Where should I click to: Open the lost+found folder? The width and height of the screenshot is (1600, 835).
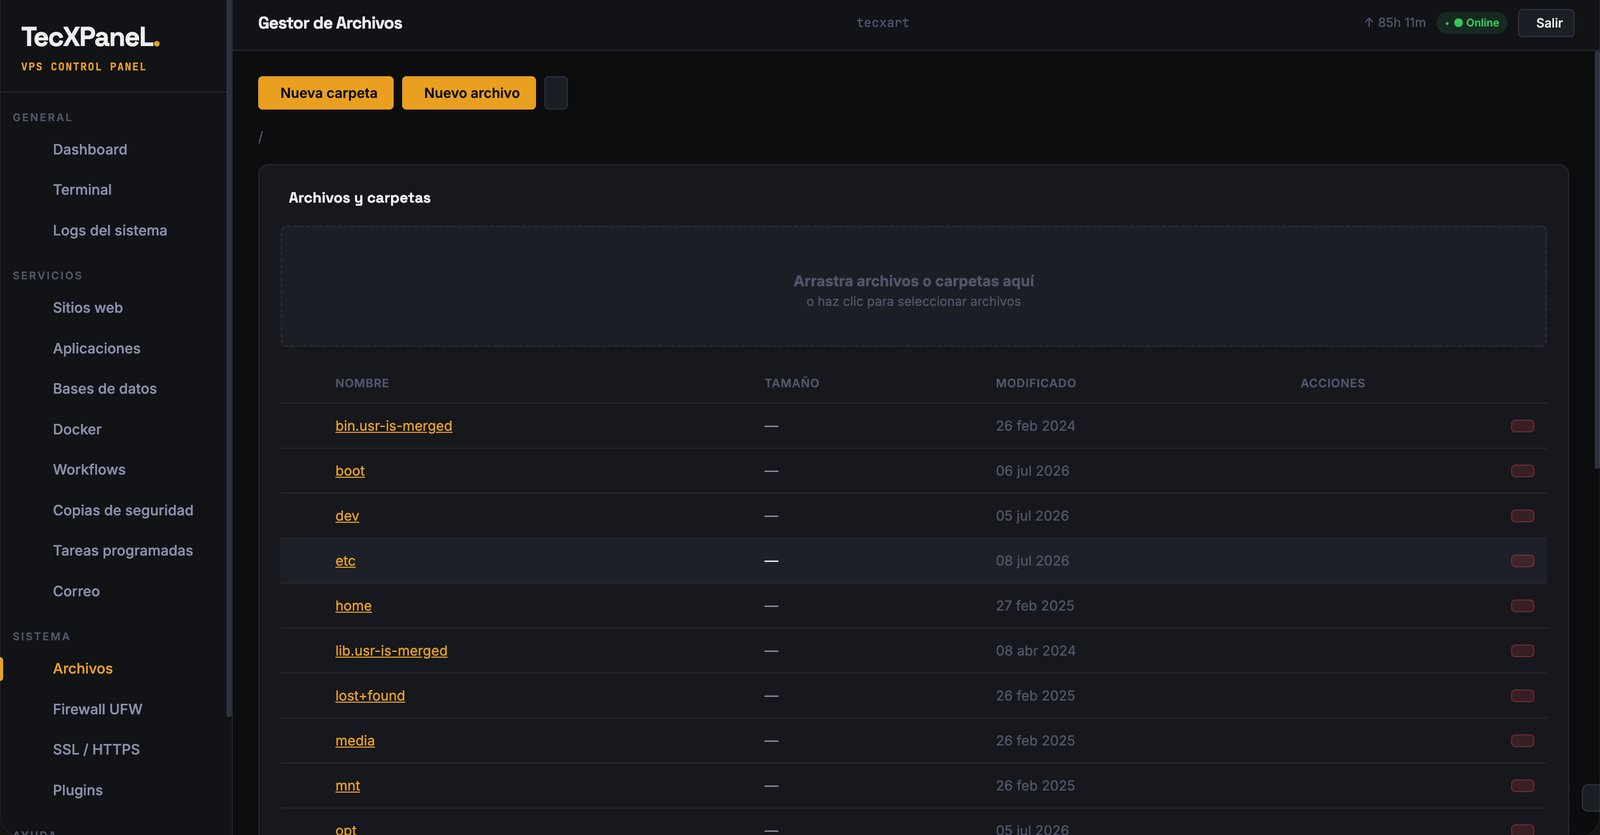[x=370, y=696]
